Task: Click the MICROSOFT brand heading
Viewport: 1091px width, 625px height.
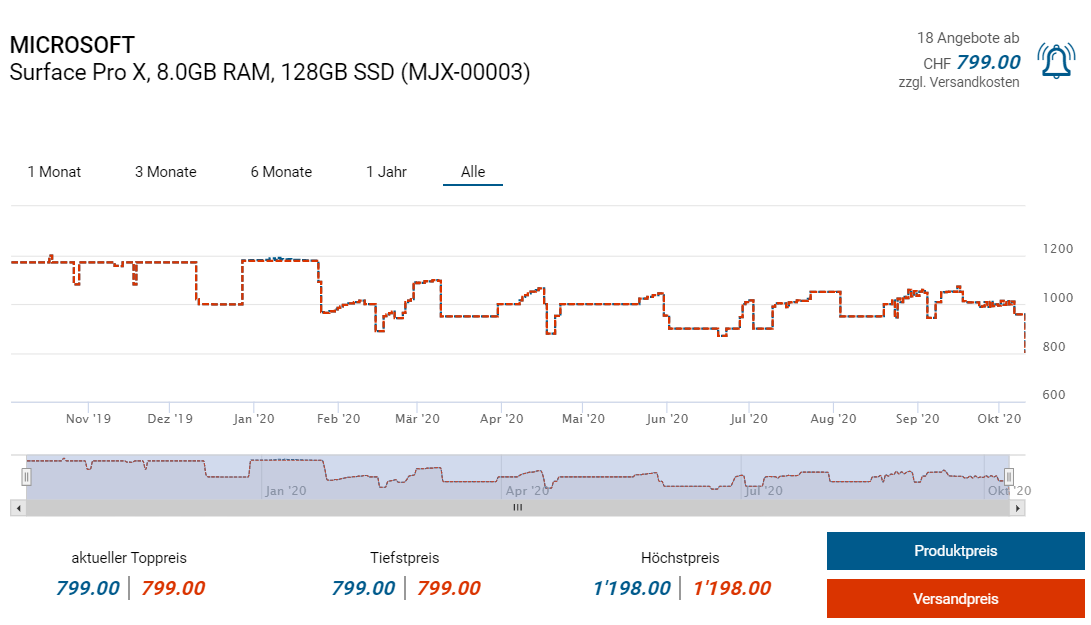Action: pyautogui.click(x=72, y=45)
